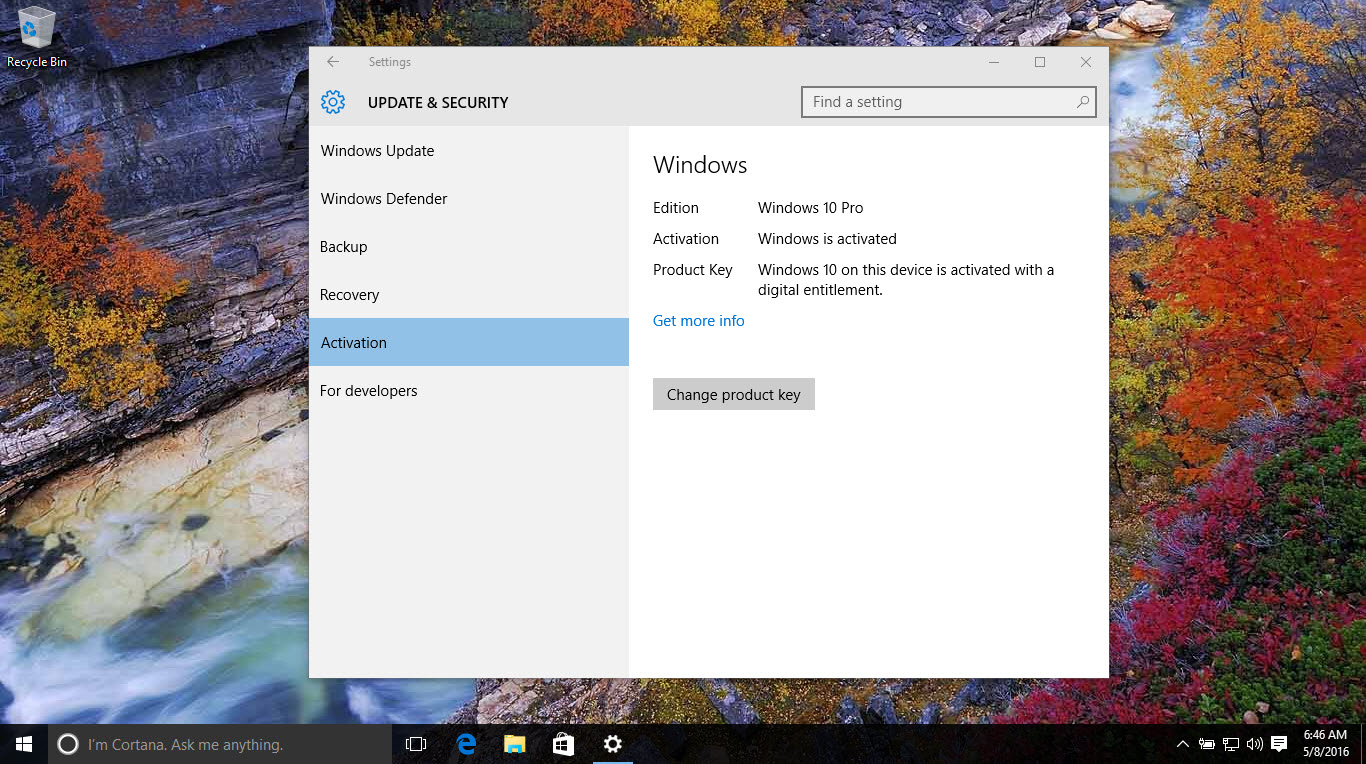1366x764 pixels.
Task: Select Windows Defender in the sidebar
Action: point(469,199)
